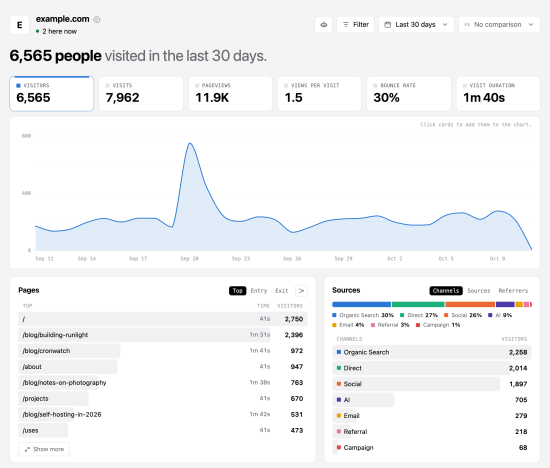Click Social 26% legend item
Viewport: 550px width, 468px height.
(463, 315)
